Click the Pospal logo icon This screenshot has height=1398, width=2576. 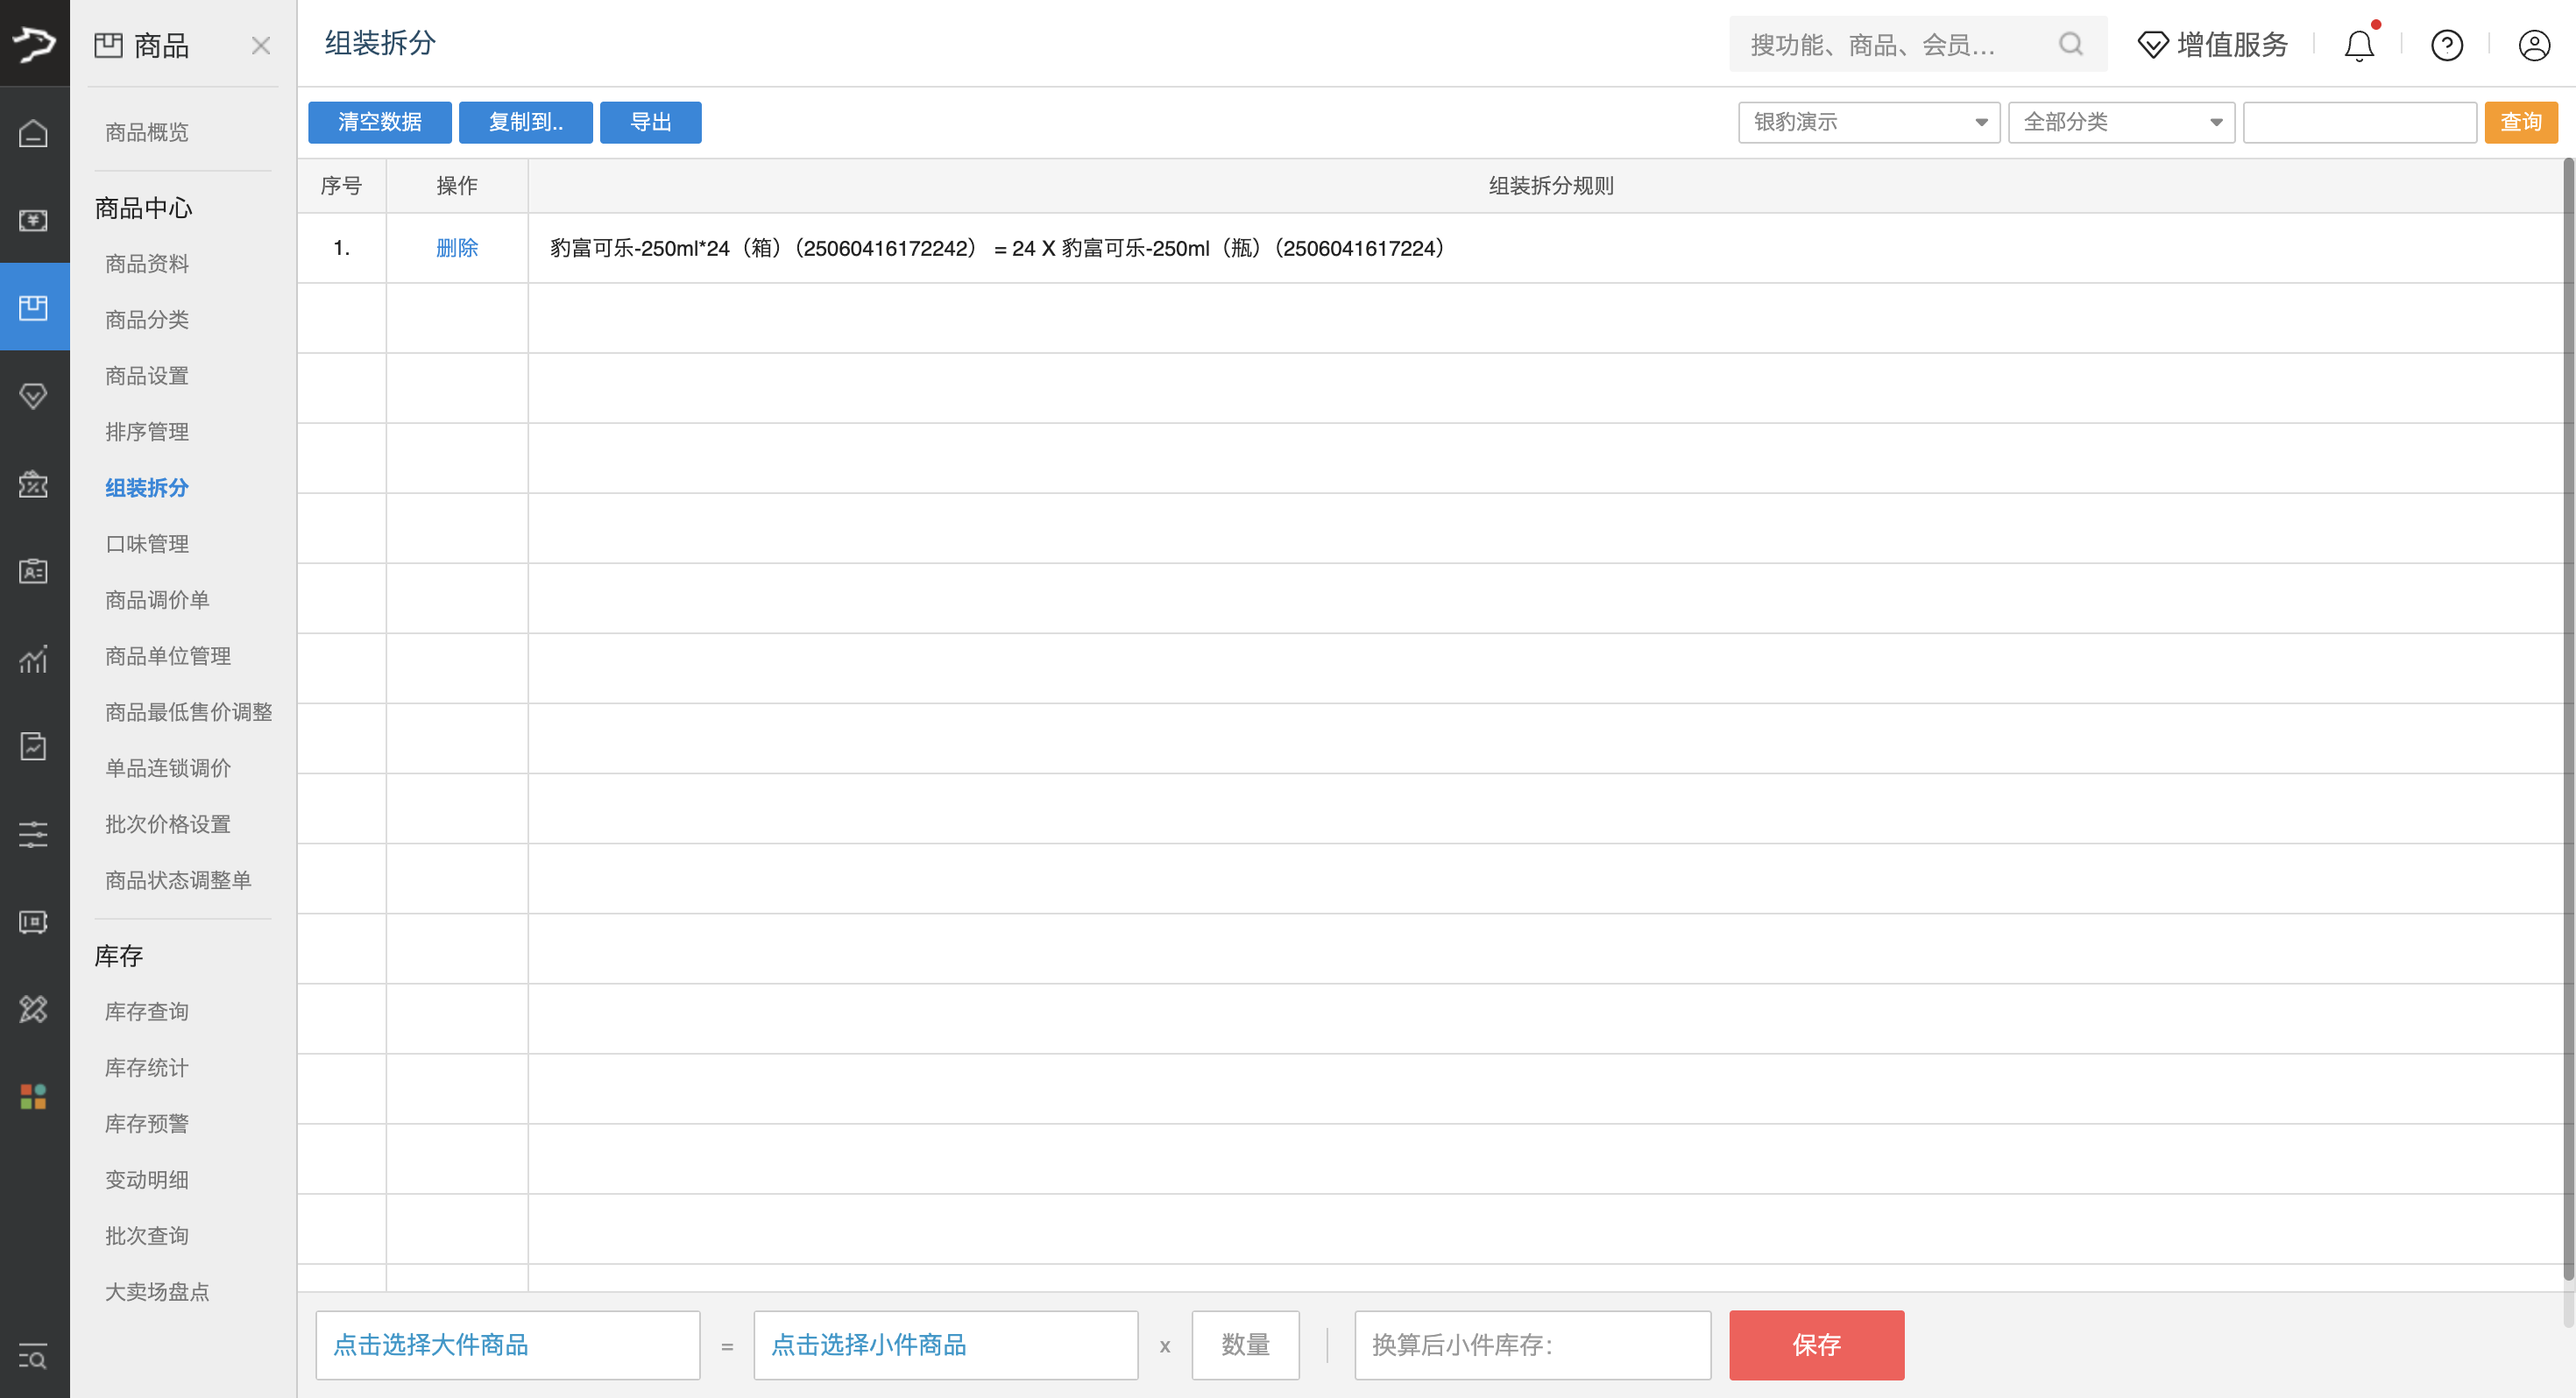[x=34, y=43]
